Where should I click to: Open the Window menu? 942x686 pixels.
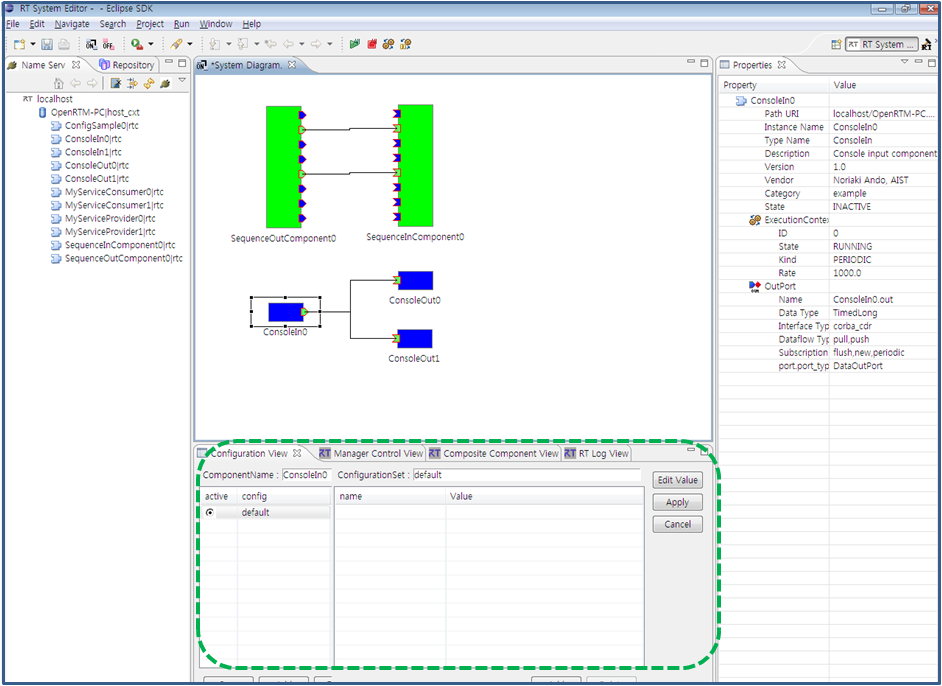[215, 23]
